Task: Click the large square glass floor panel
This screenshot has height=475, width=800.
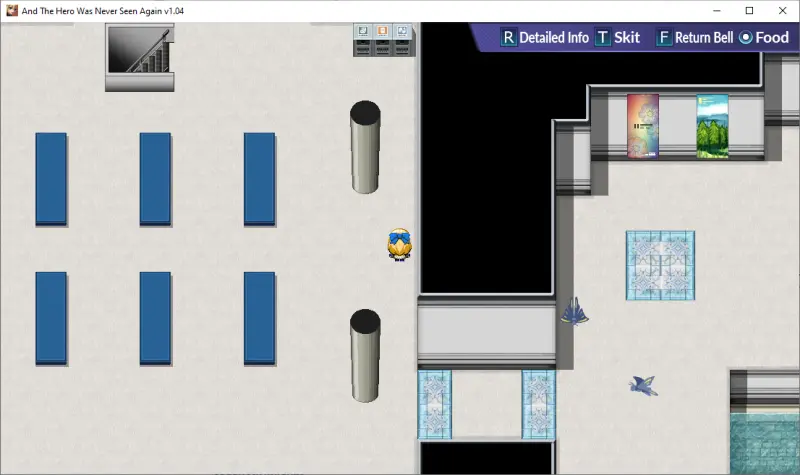Action: pyautogui.click(x=660, y=265)
